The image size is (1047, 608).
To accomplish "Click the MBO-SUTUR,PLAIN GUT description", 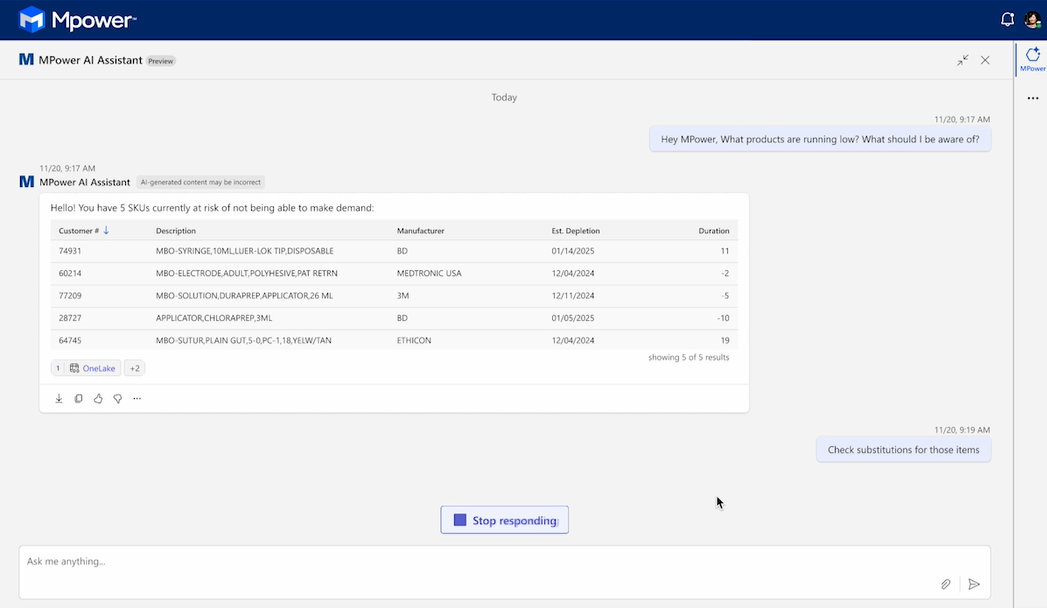I will click(244, 340).
